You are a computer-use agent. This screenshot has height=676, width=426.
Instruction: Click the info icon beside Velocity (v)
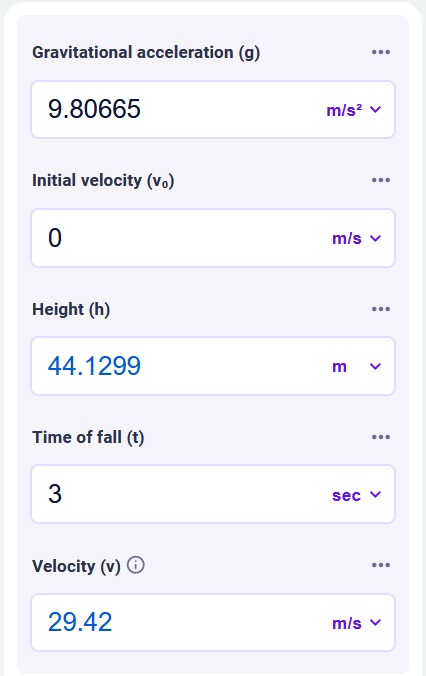(136, 565)
